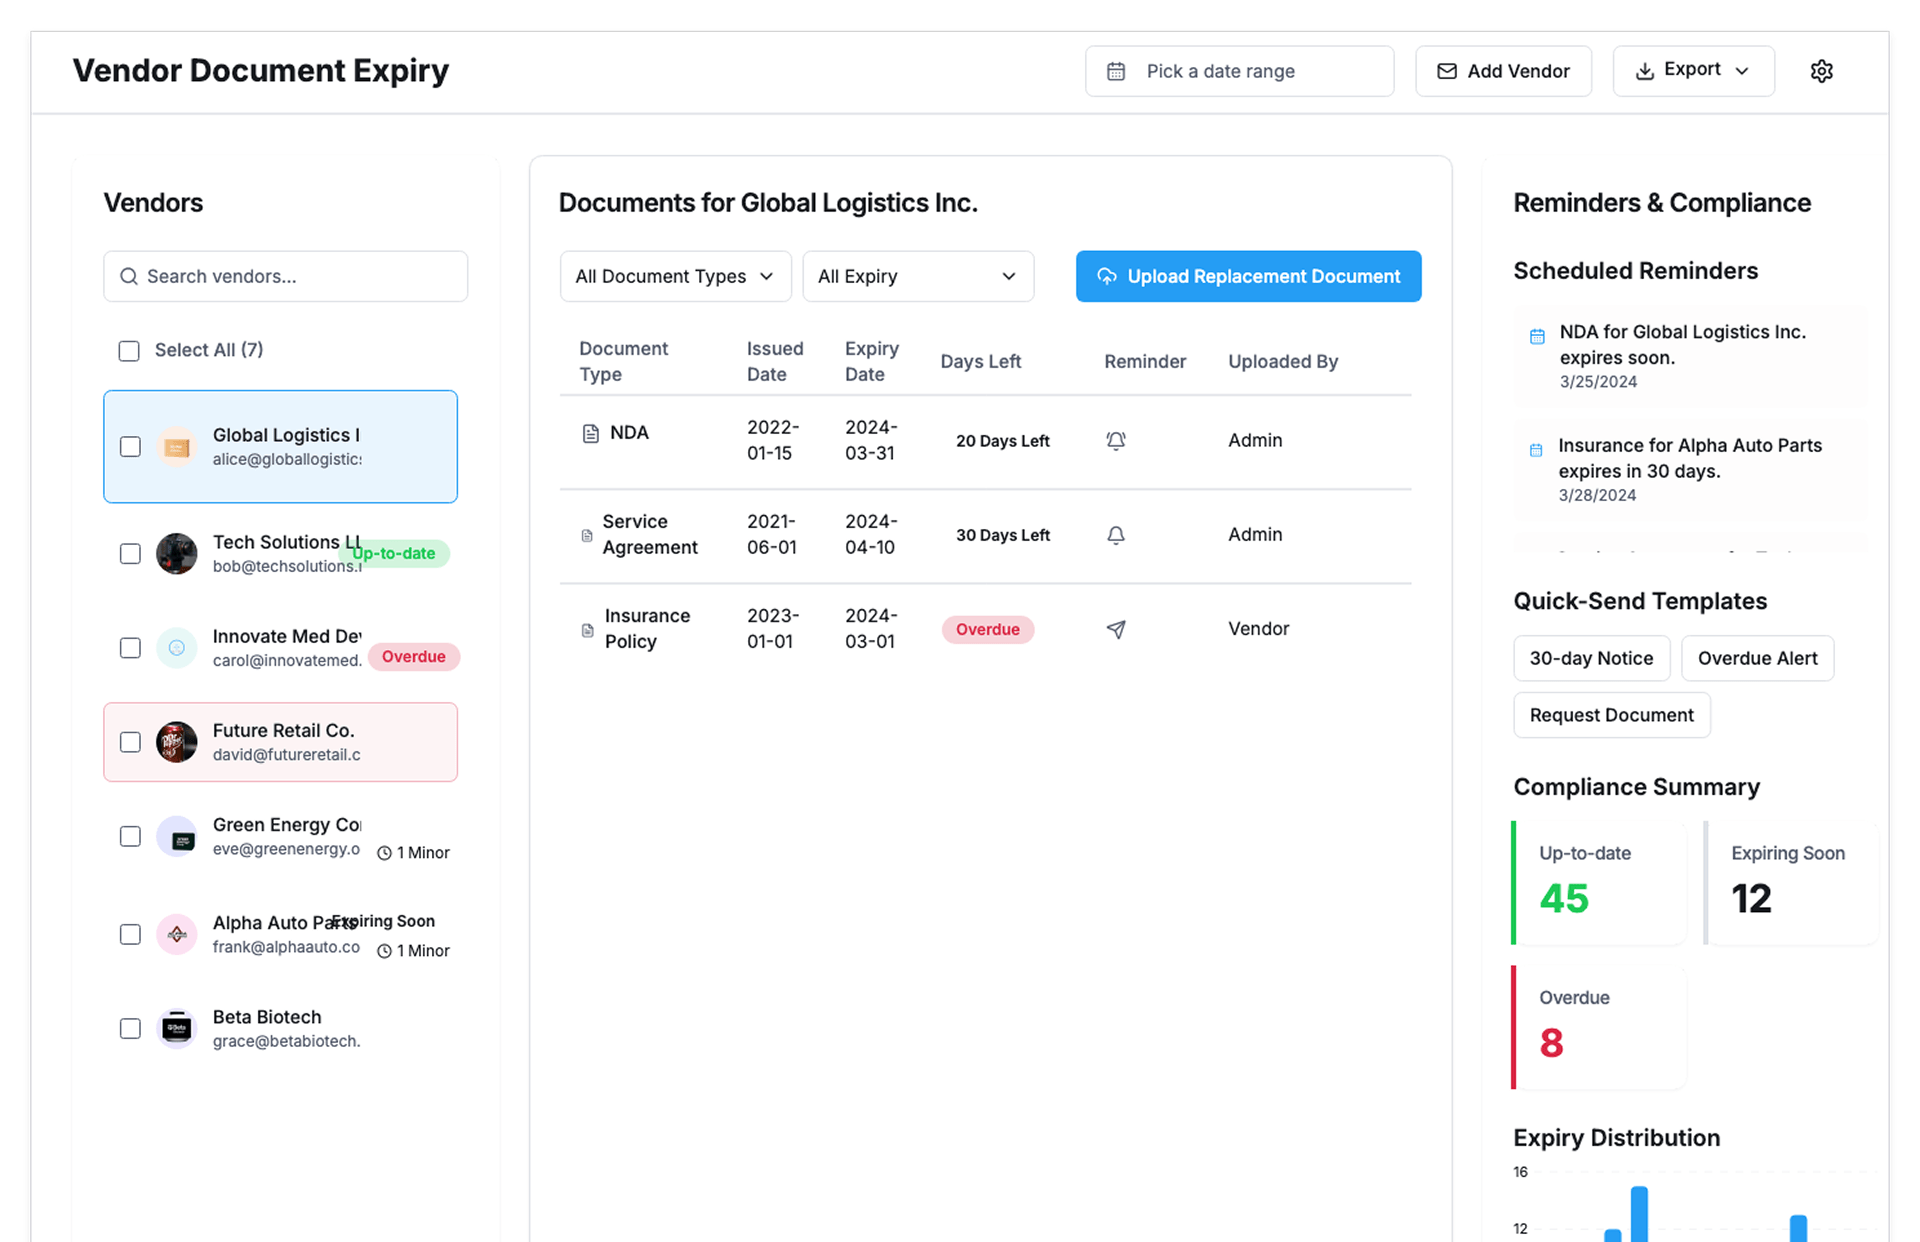This screenshot has width=1920, height=1242.
Task: Select the Overdue Alert template
Action: click(x=1757, y=658)
